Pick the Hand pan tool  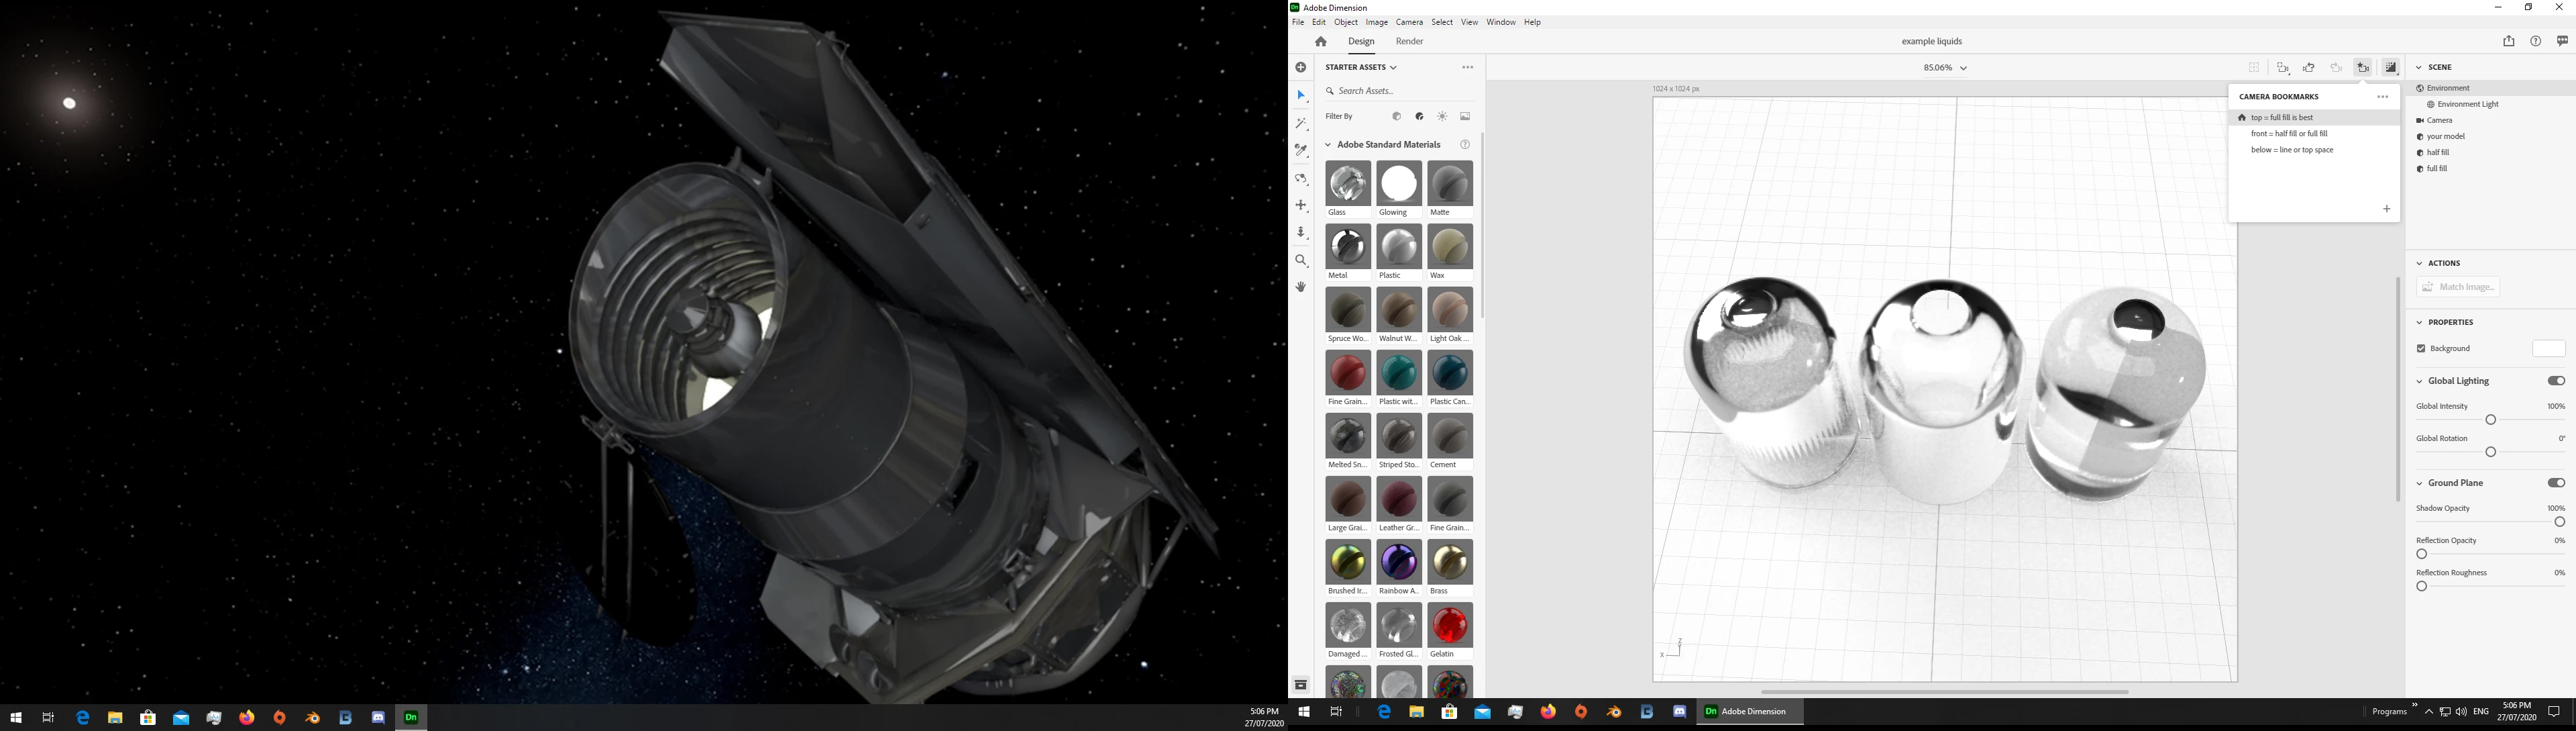click(1301, 287)
